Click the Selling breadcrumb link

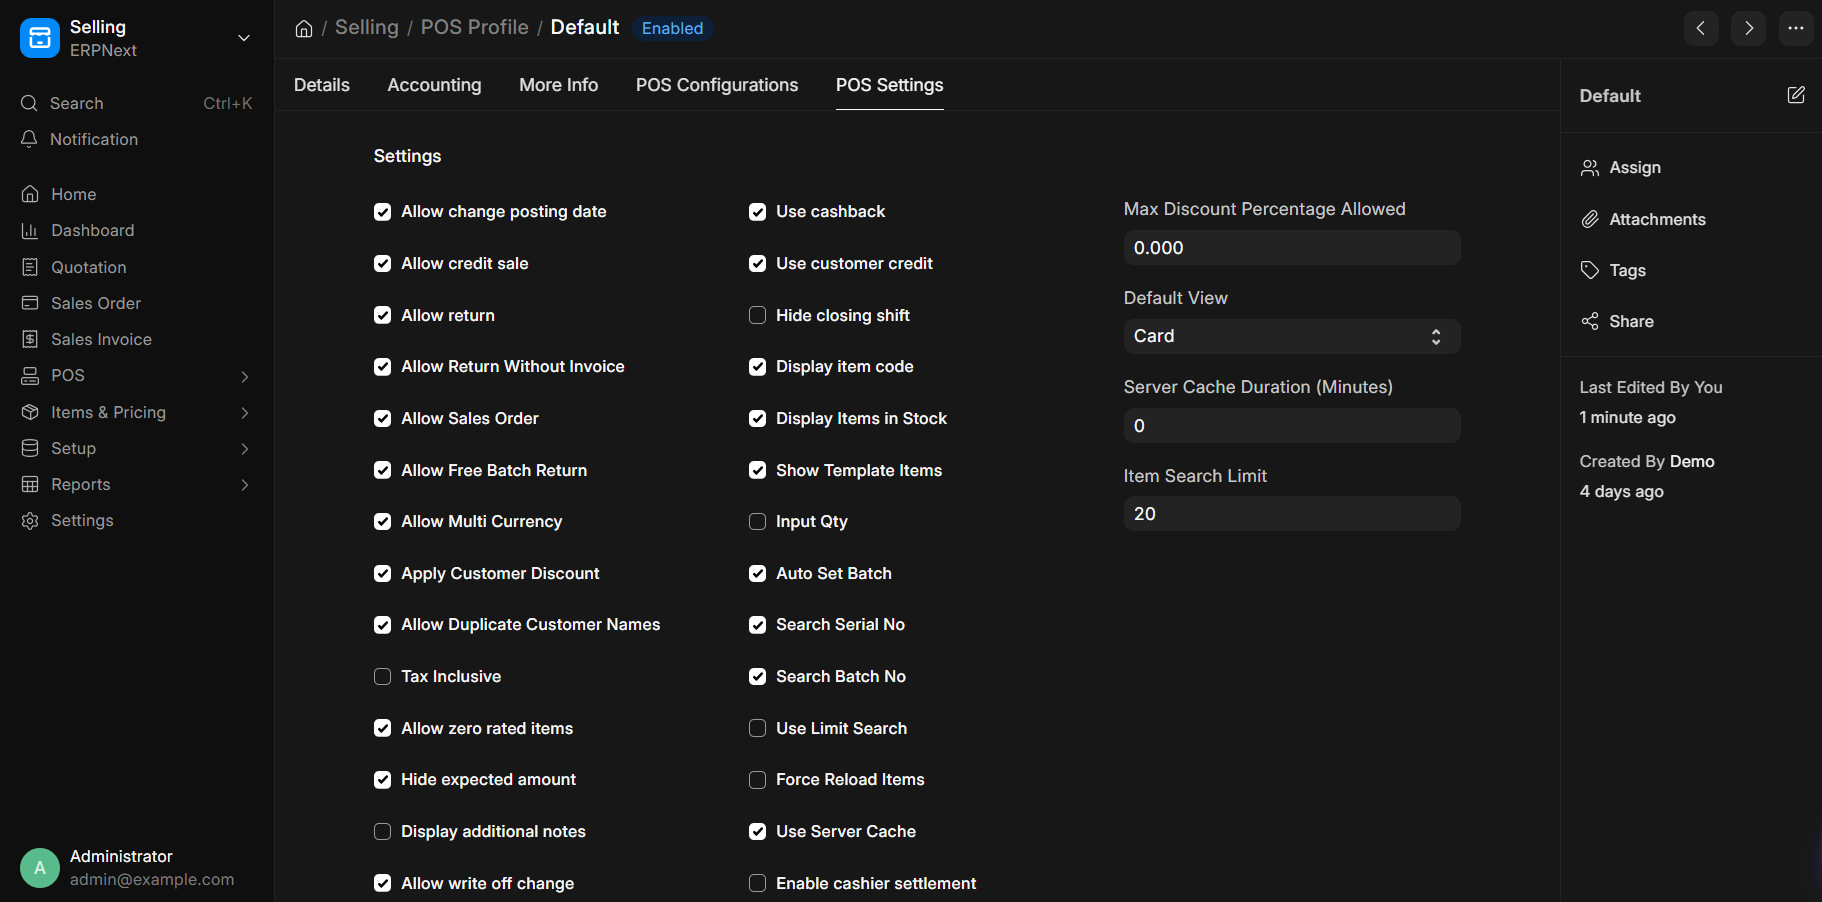point(367,27)
